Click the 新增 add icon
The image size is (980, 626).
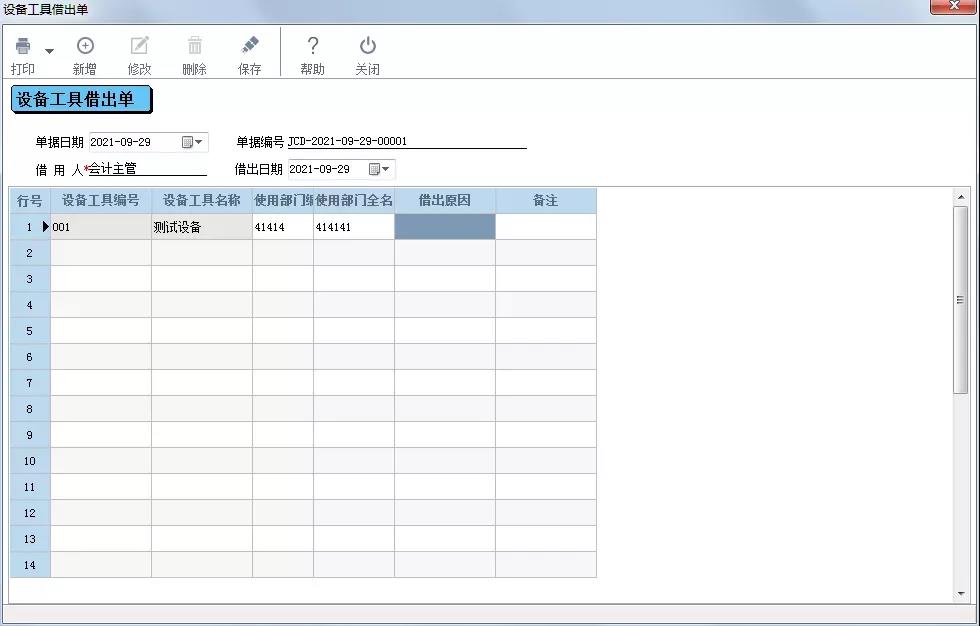click(x=85, y=46)
